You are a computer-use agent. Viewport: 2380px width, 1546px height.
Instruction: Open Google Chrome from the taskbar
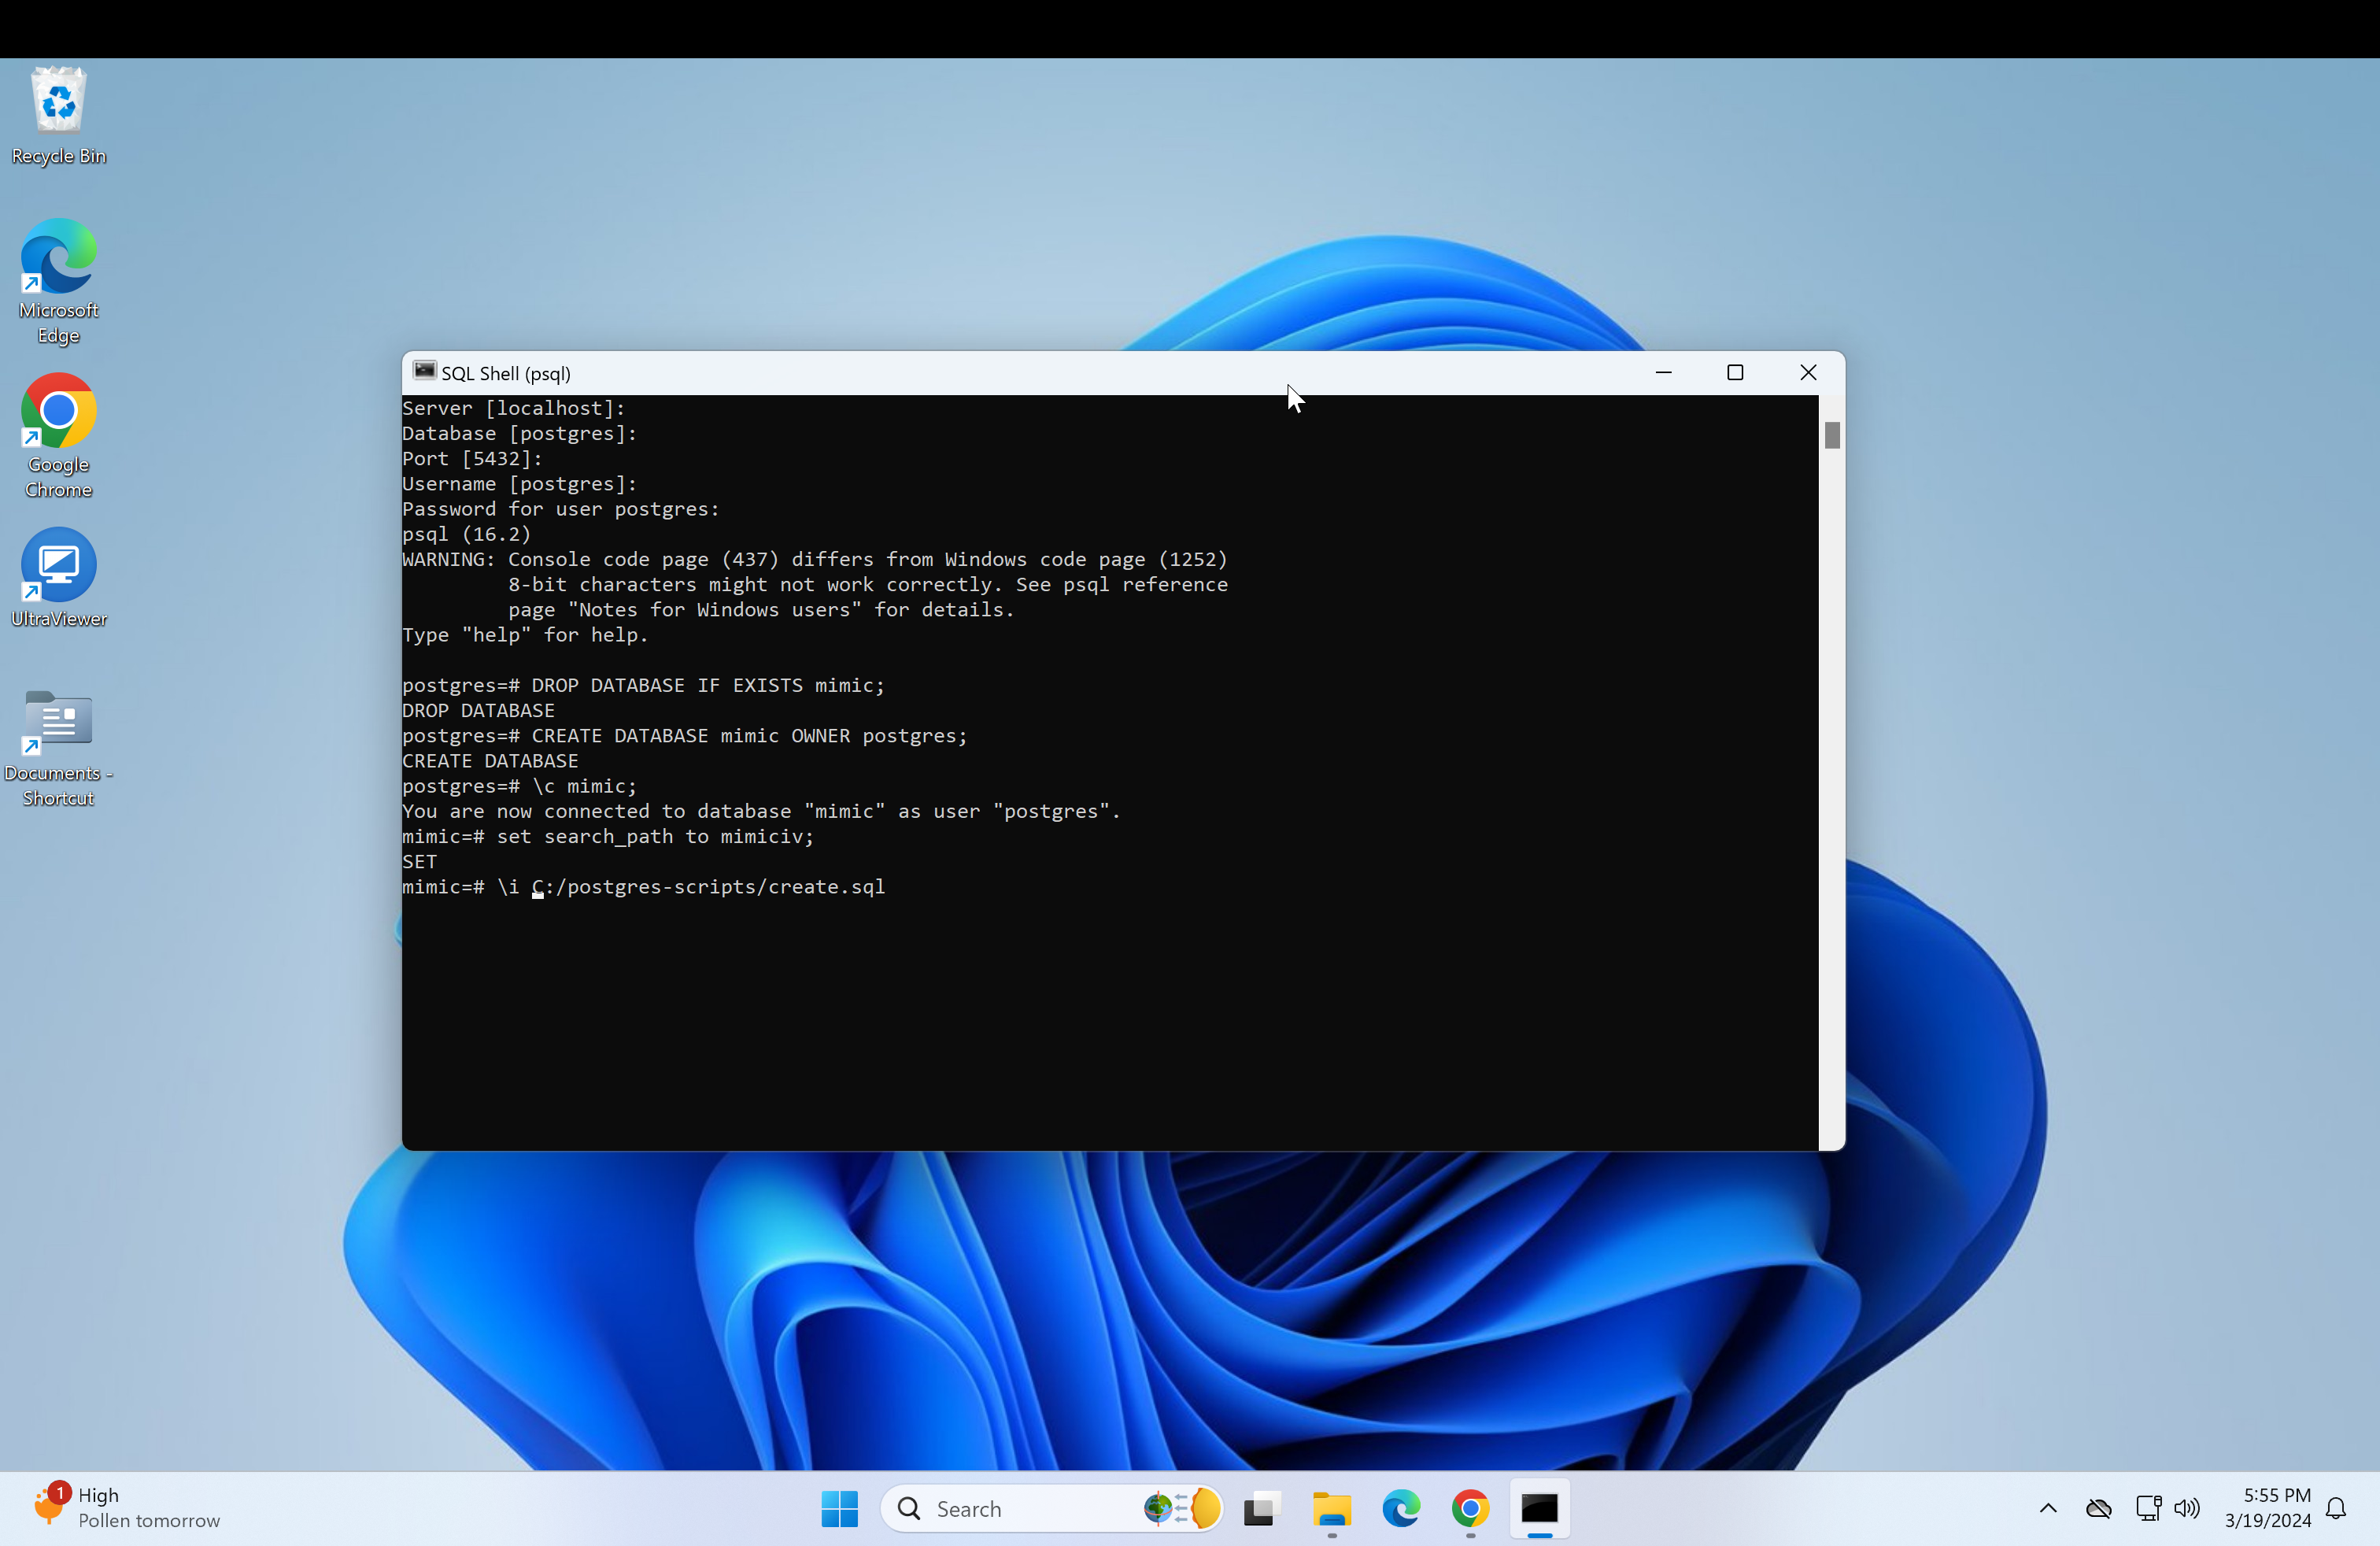point(1469,1508)
